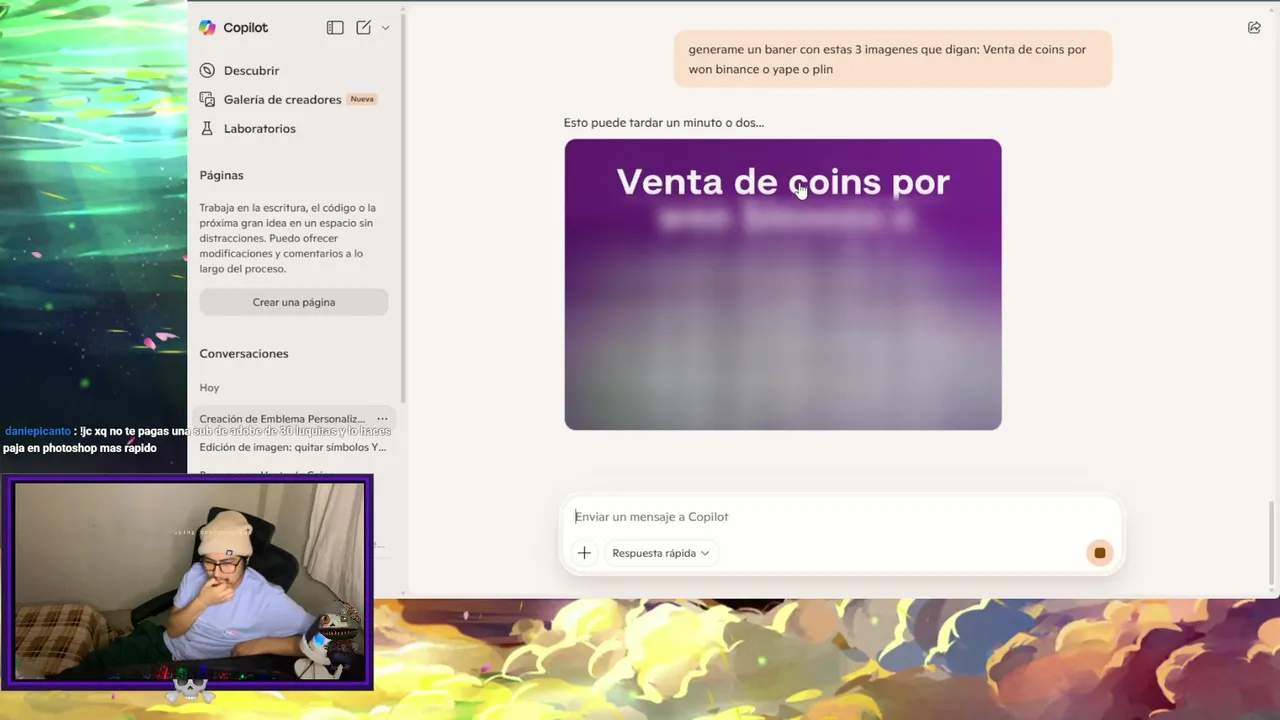Click the Galería de creadores icon

pos(207,100)
